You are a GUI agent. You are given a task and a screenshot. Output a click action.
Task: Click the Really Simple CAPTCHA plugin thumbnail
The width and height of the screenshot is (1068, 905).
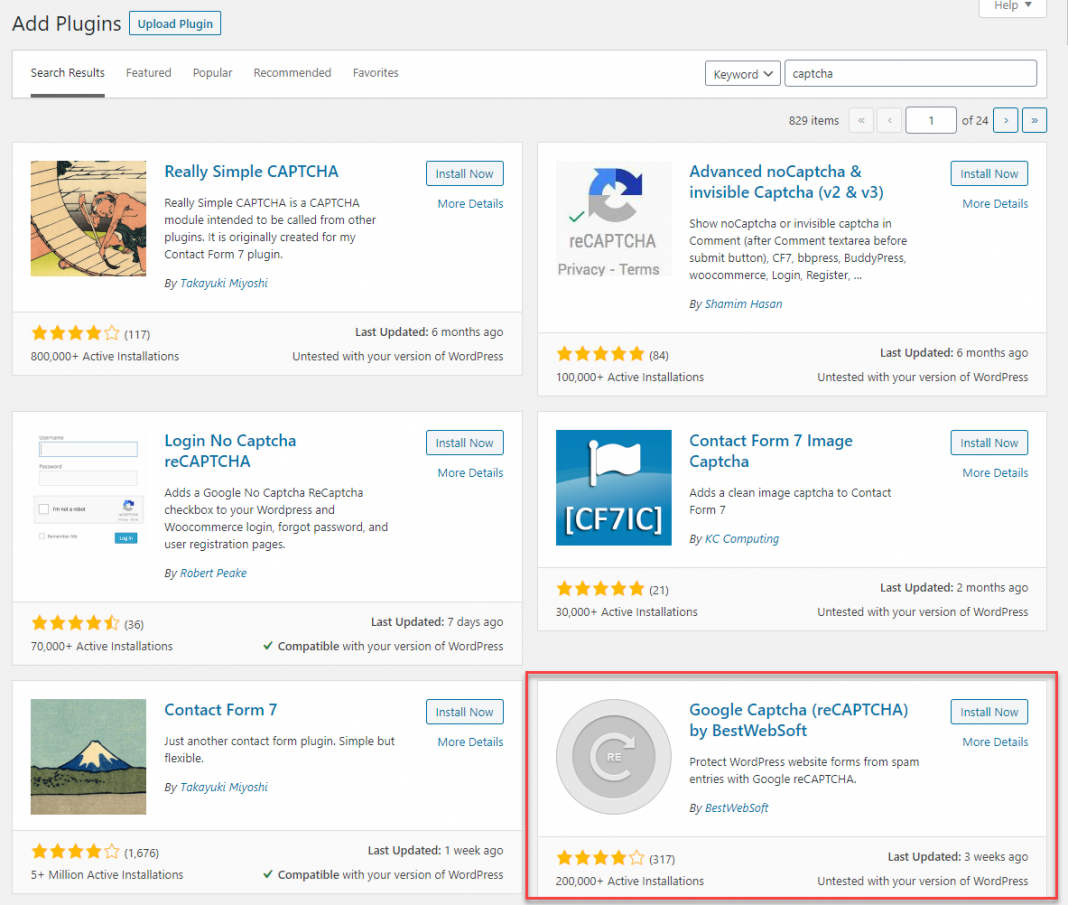(88, 218)
